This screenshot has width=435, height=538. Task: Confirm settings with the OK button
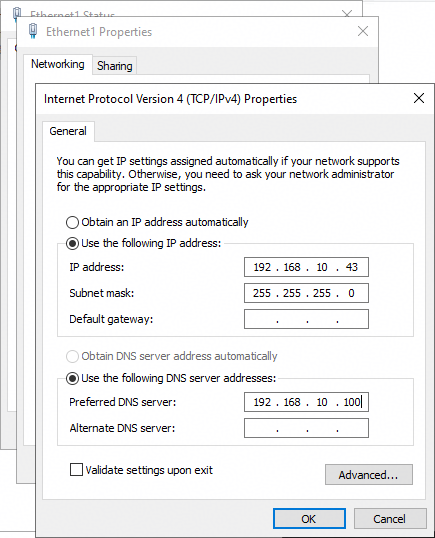pos(309,519)
